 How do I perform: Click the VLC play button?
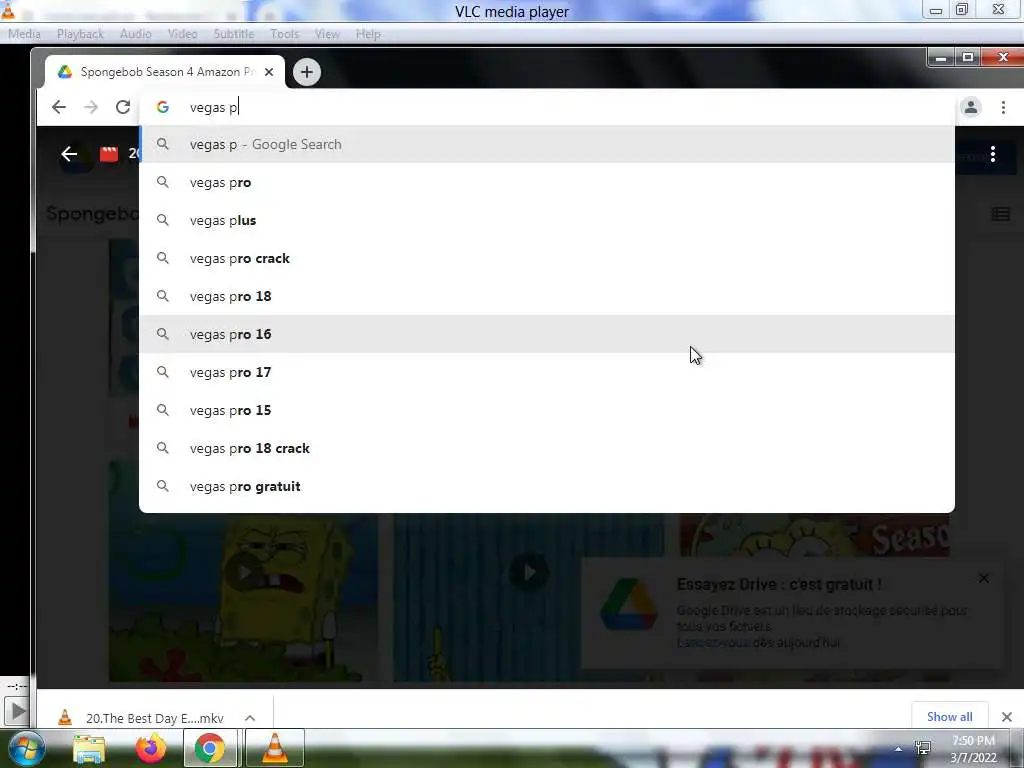click(16, 711)
